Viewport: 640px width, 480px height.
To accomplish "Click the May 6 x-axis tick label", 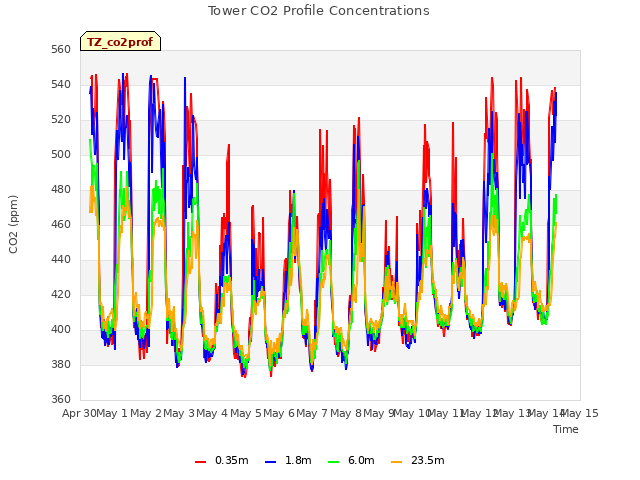I will pyautogui.click(x=279, y=413).
